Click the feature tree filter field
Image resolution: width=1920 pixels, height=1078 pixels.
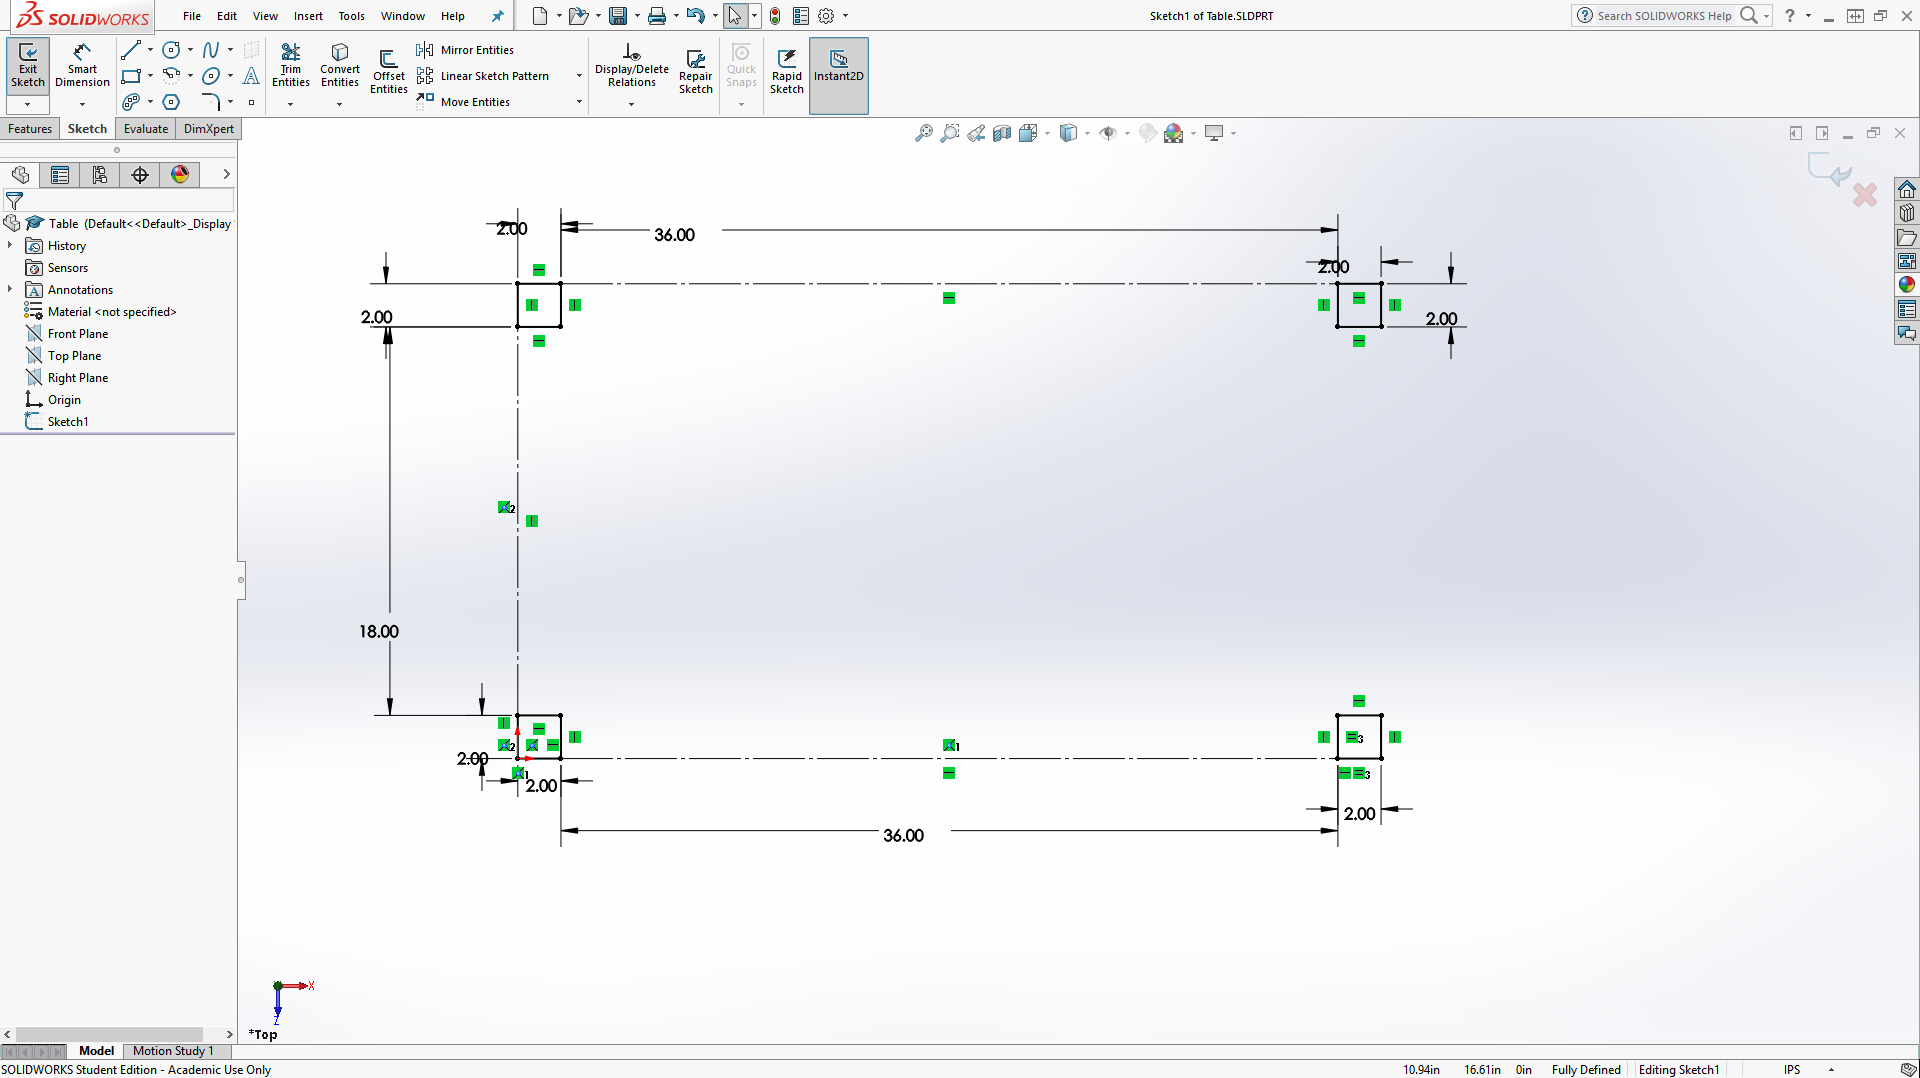[118, 201]
